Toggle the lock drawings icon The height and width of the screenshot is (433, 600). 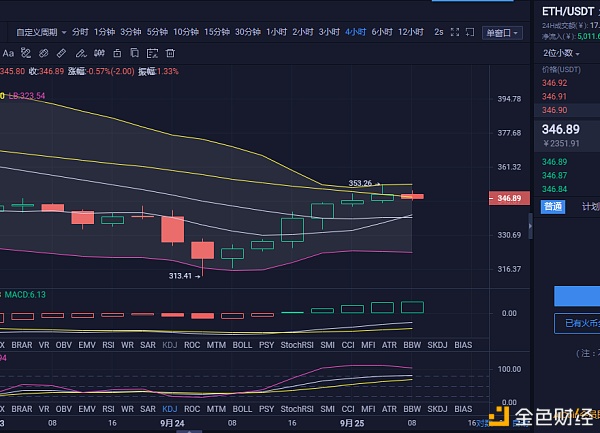[x=117, y=53]
